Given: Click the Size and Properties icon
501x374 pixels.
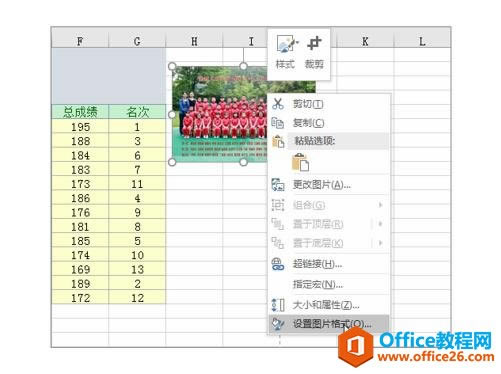Looking at the screenshot, I should (x=278, y=305).
